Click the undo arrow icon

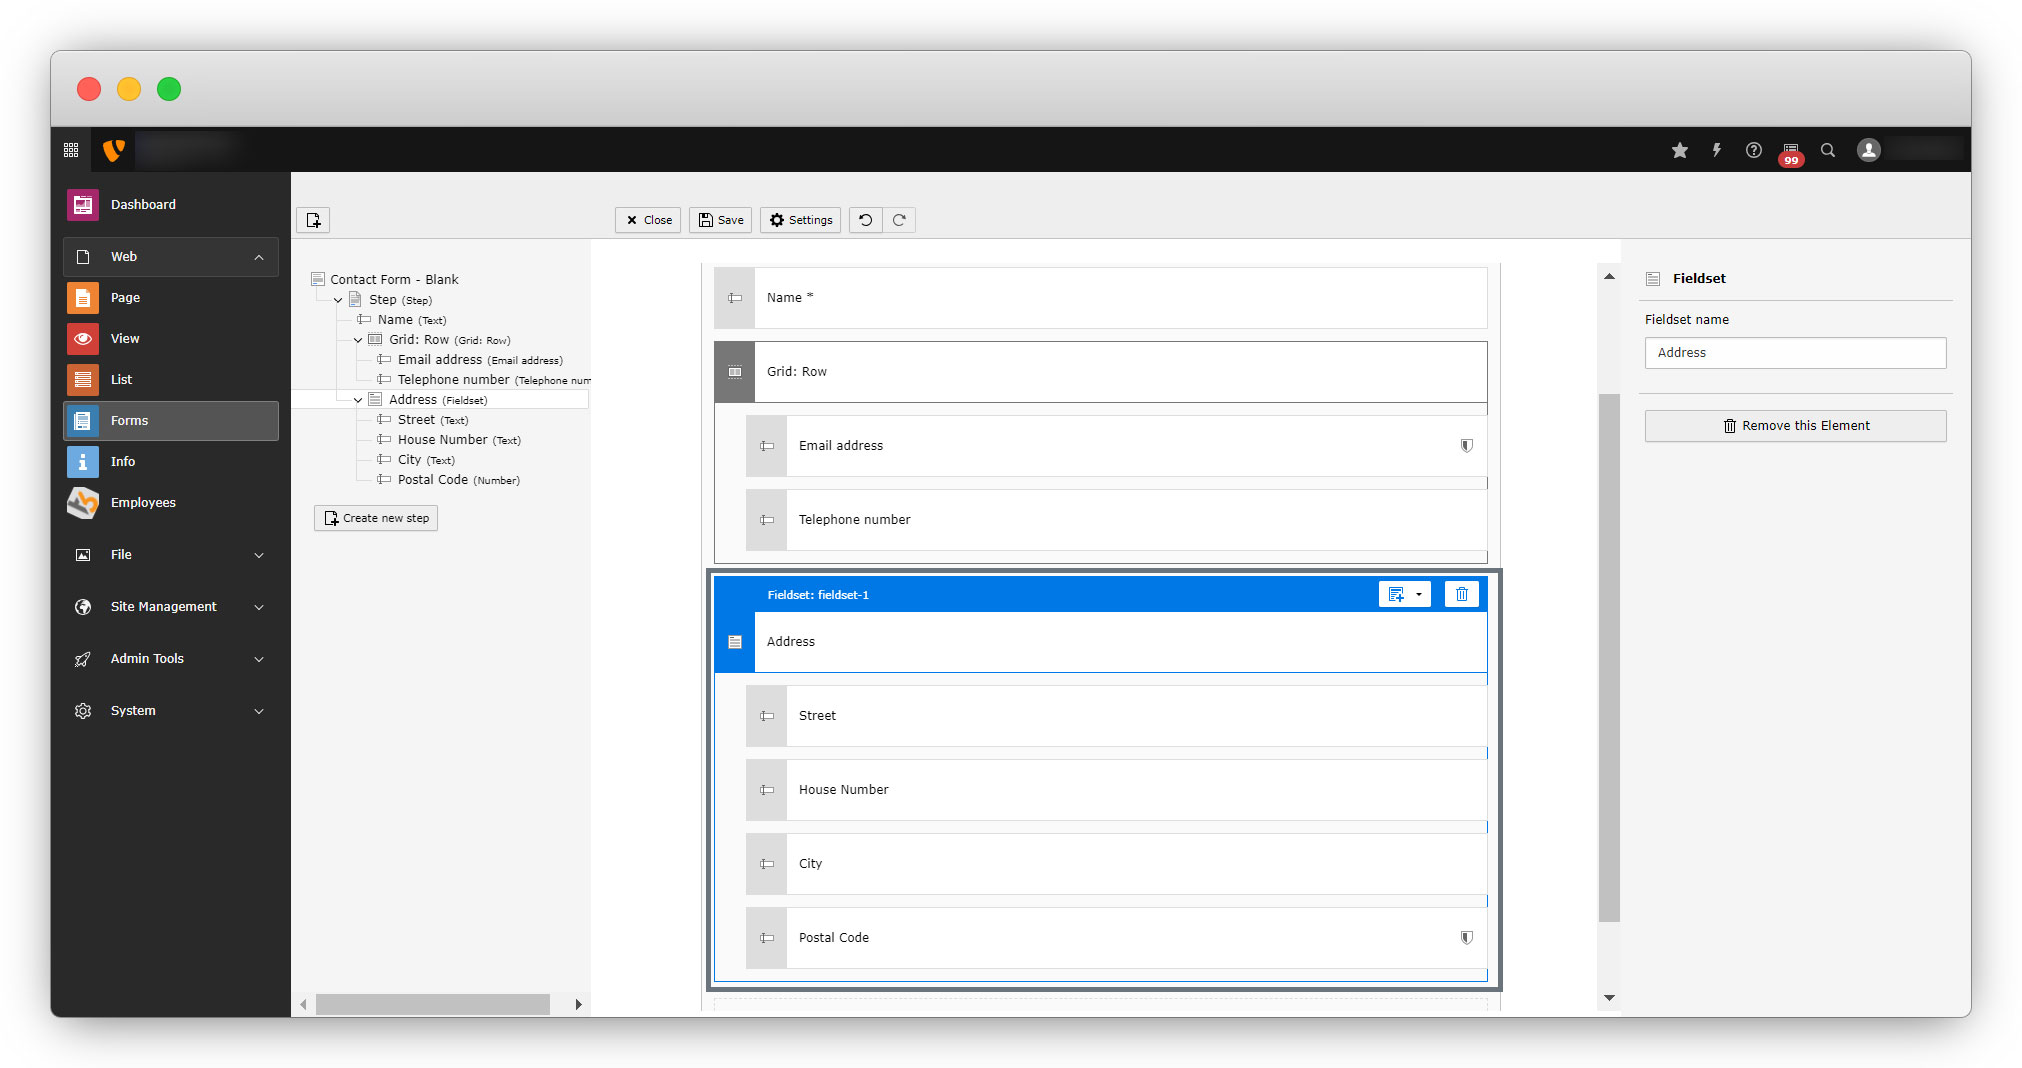click(866, 220)
